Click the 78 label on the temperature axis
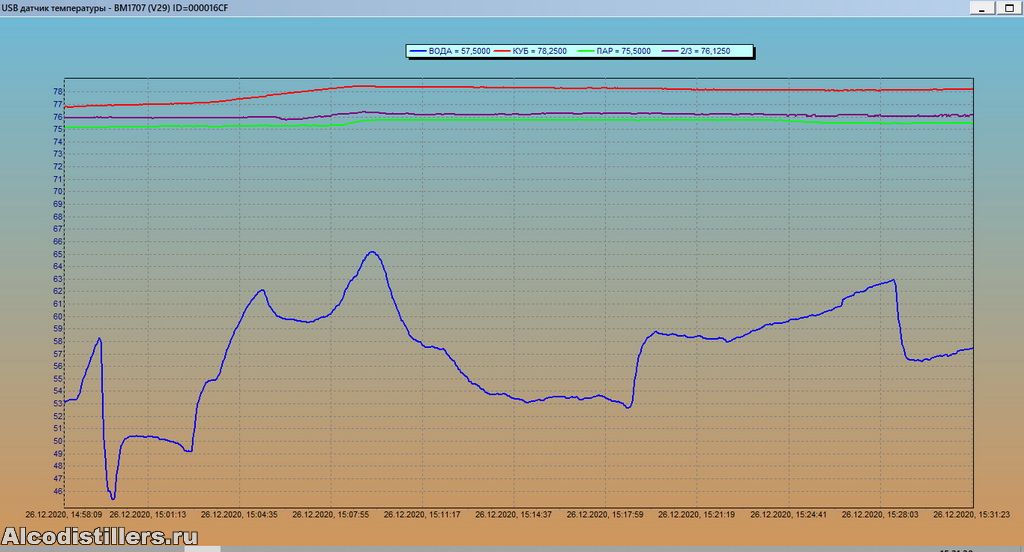Image resolution: width=1024 pixels, height=552 pixels. (x=58, y=92)
